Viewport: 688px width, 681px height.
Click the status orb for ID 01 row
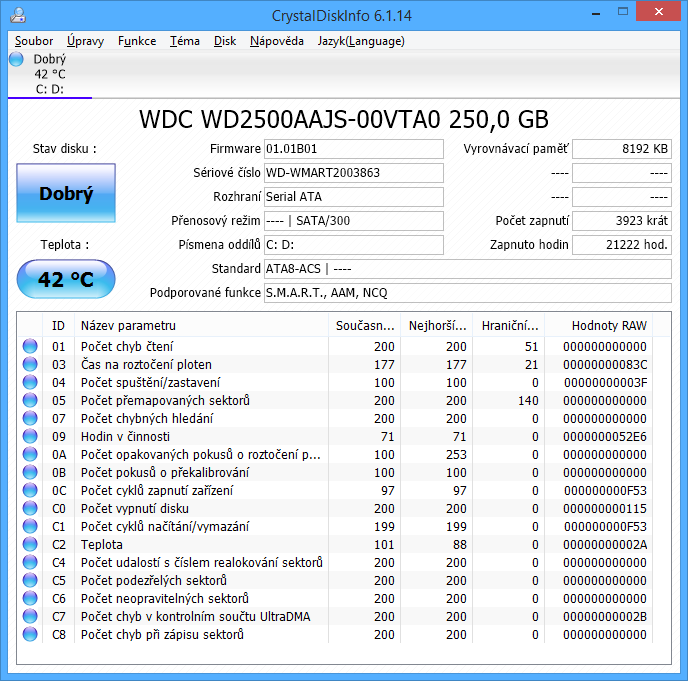pos(30,346)
